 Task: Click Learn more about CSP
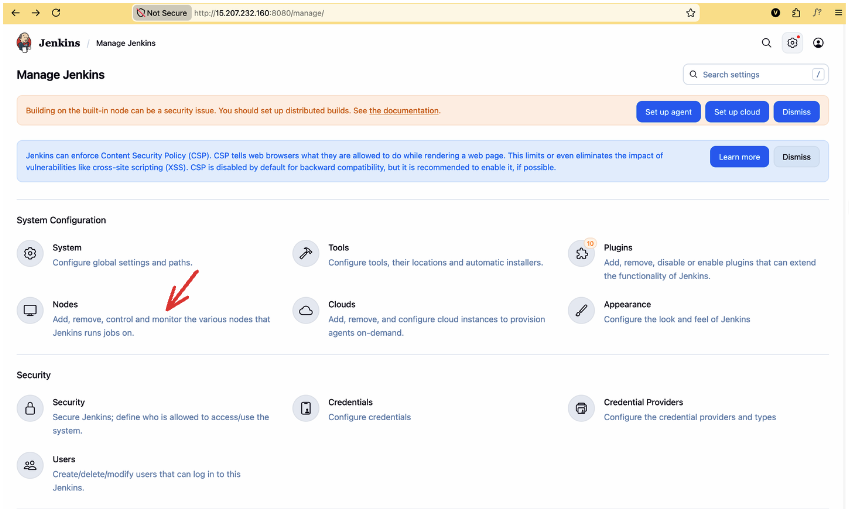tap(739, 157)
